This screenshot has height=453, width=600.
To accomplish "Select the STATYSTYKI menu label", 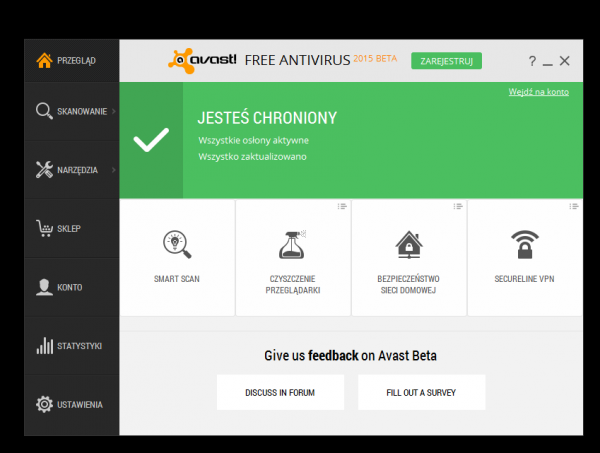I will tap(80, 346).
